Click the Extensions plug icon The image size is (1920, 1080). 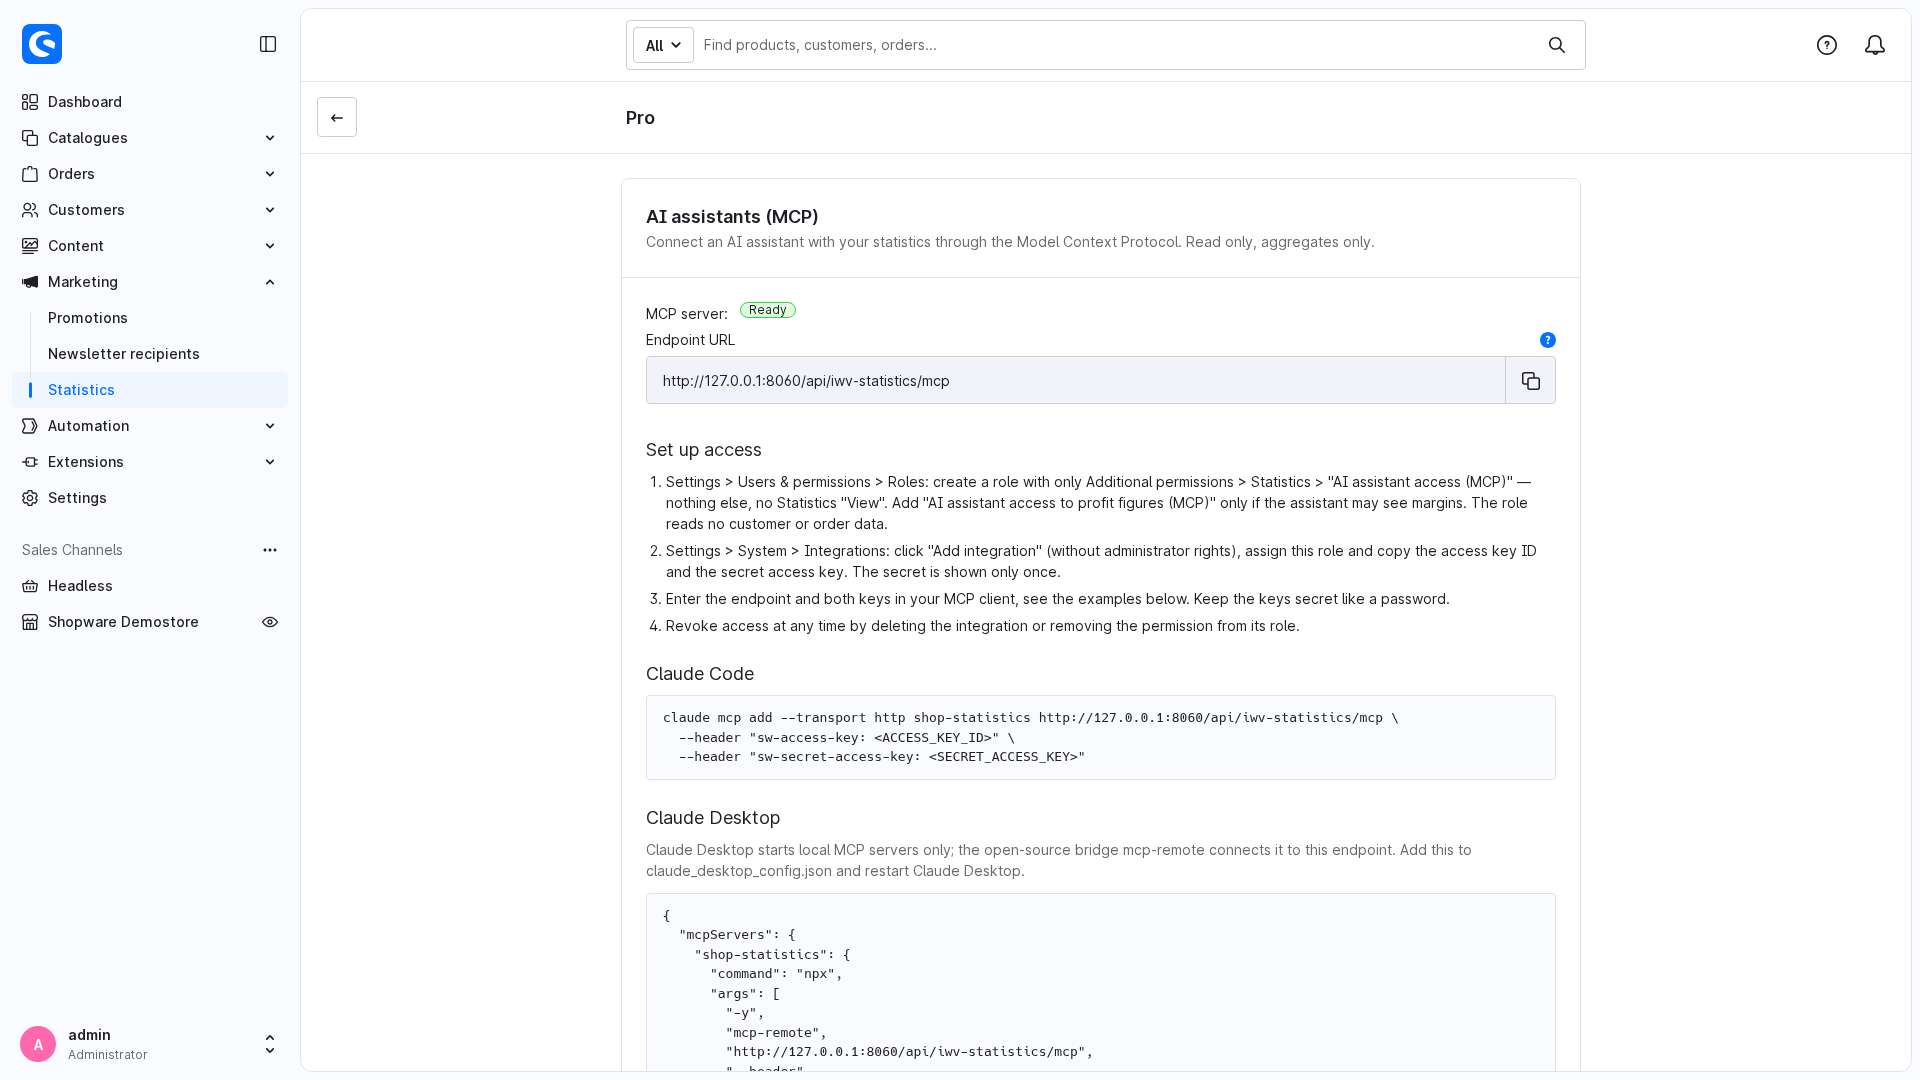point(30,462)
